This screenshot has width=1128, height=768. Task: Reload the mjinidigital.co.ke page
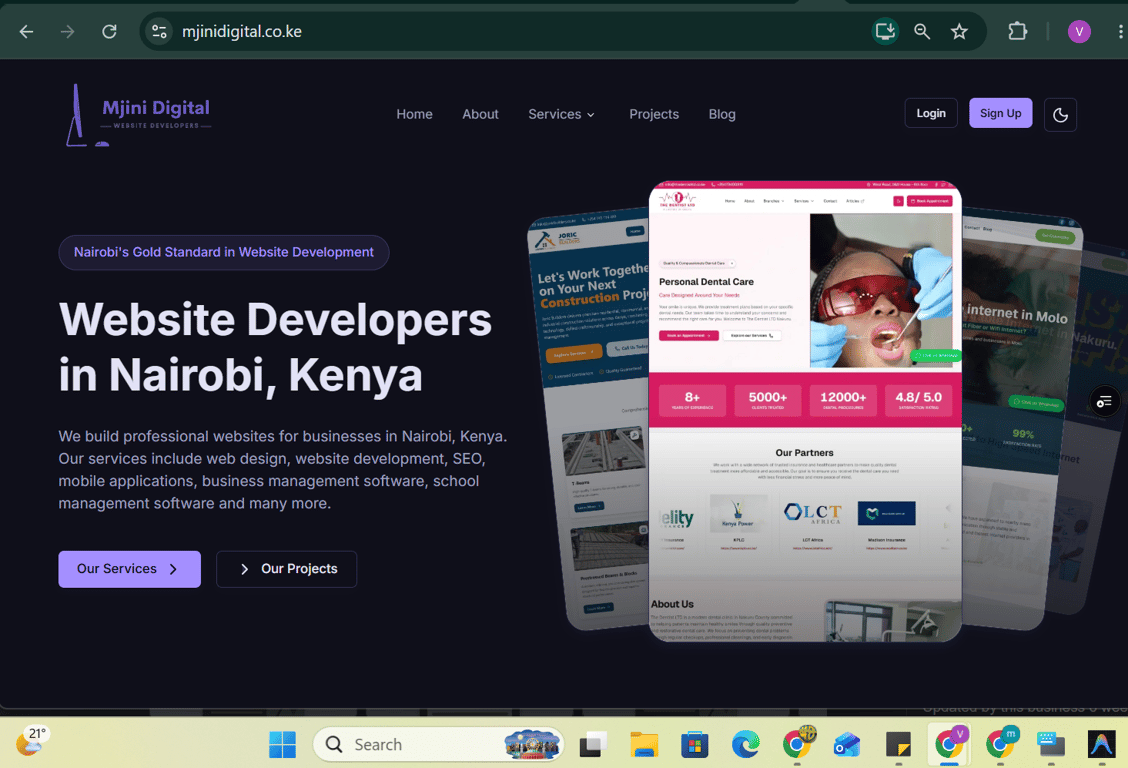pyautogui.click(x=109, y=32)
